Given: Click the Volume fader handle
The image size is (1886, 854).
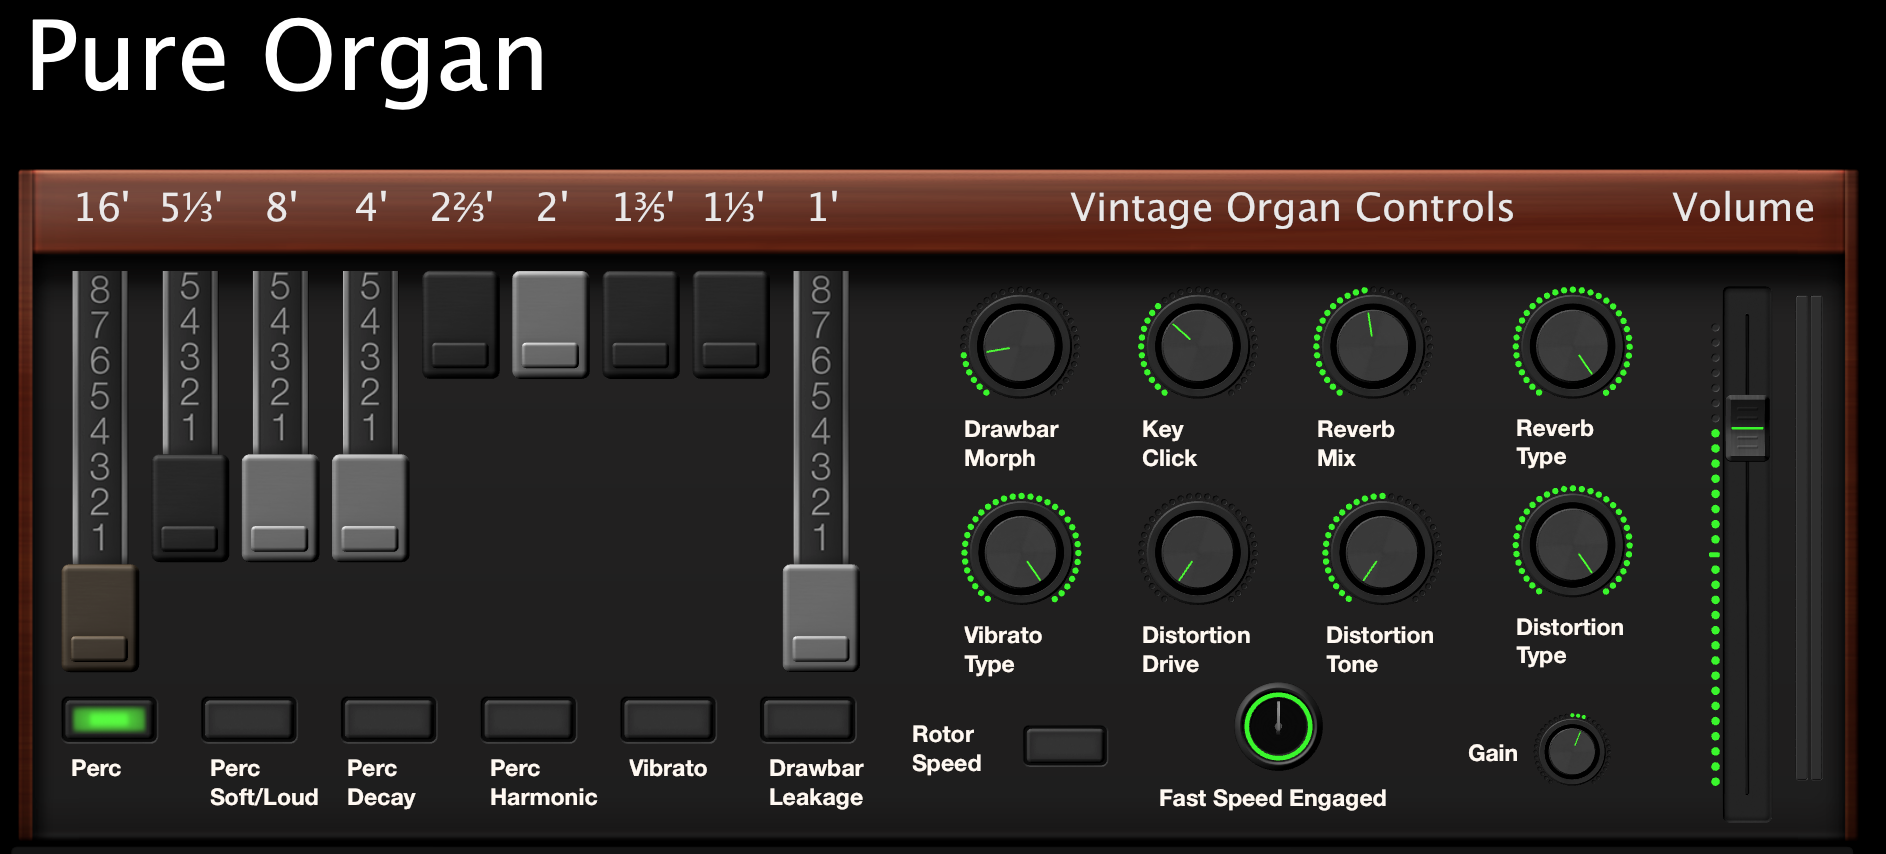Looking at the screenshot, I should tap(1747, 428).
